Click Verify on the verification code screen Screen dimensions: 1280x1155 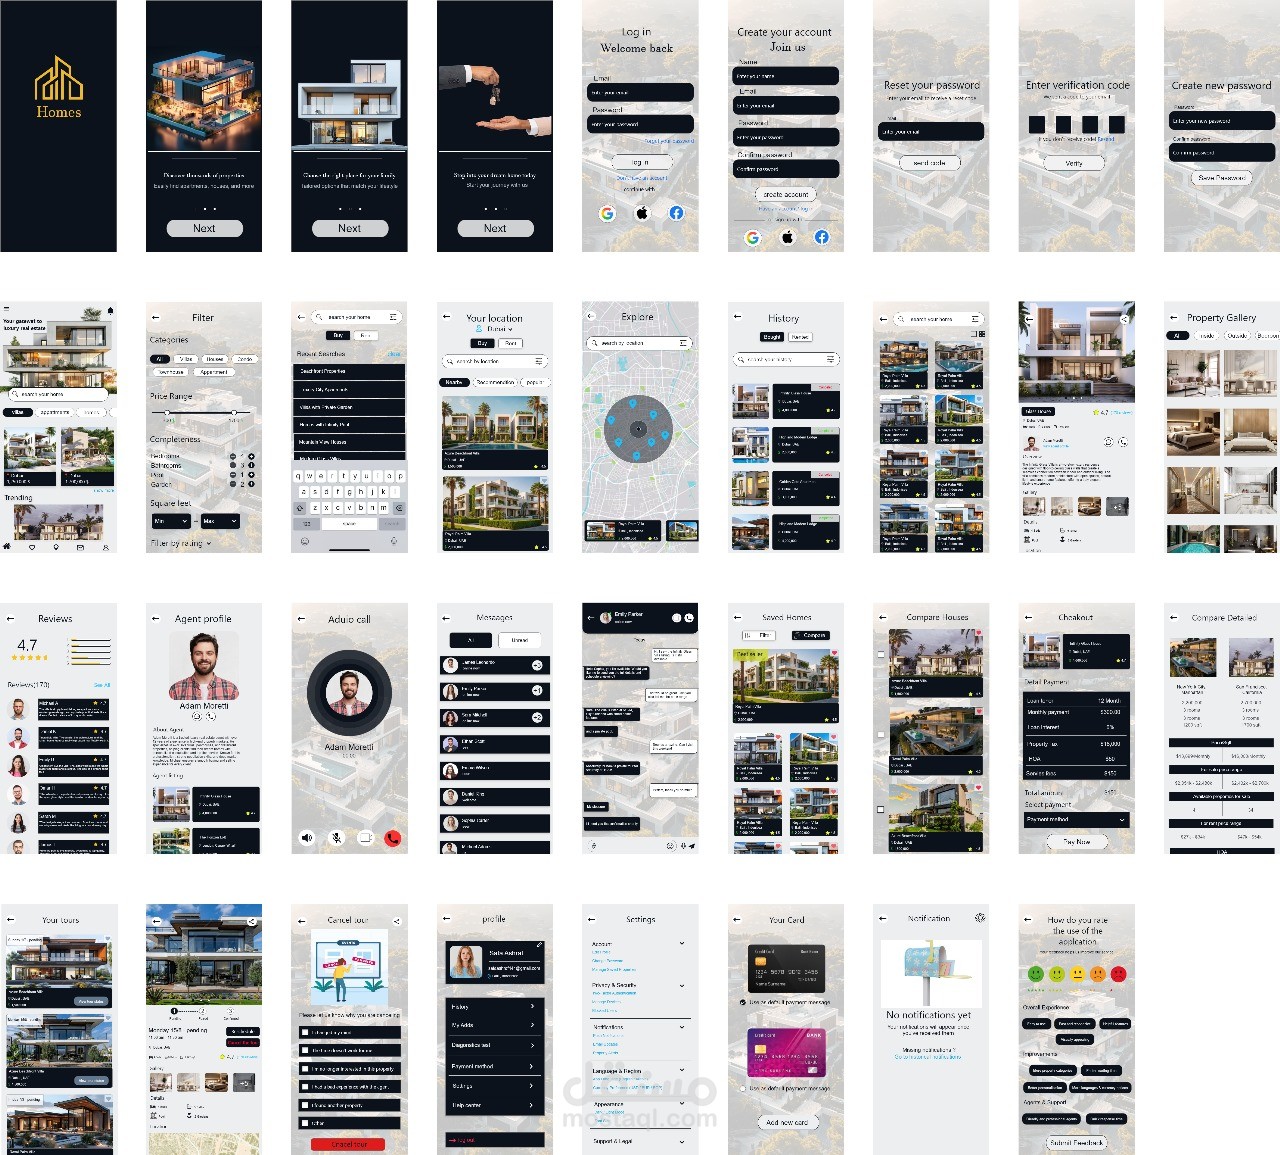tap(1074, 163)
